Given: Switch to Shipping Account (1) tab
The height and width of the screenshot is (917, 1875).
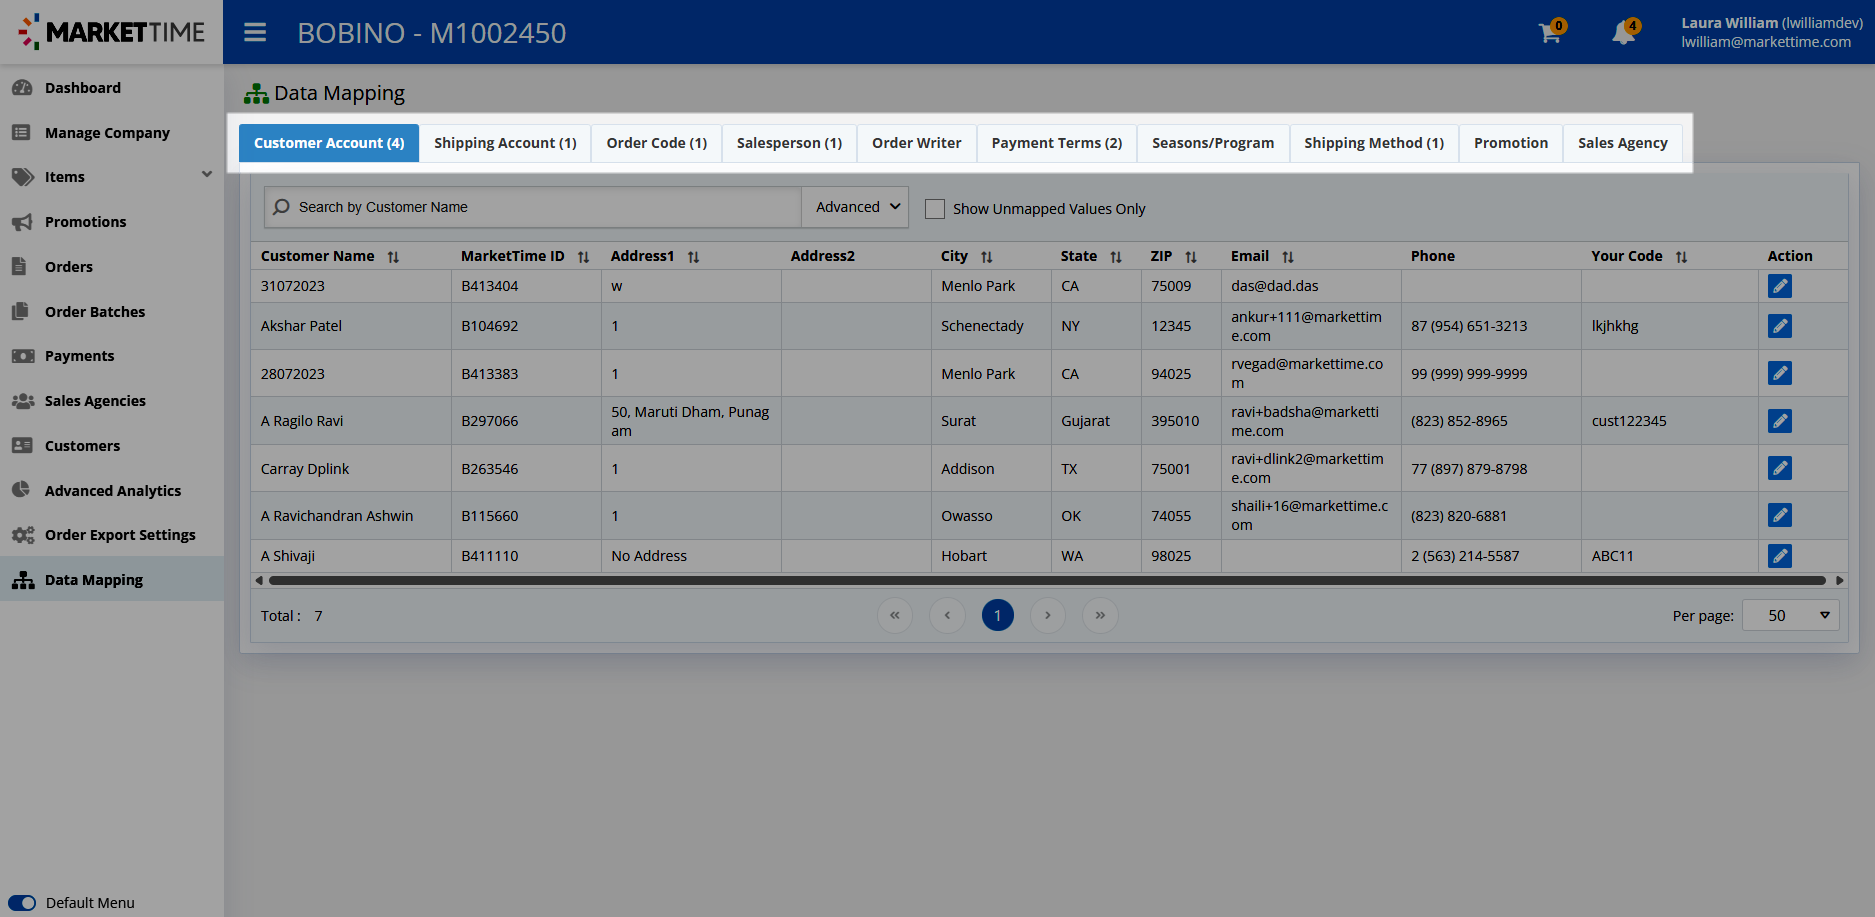Looking at the screenshot, I should (505, 143).
